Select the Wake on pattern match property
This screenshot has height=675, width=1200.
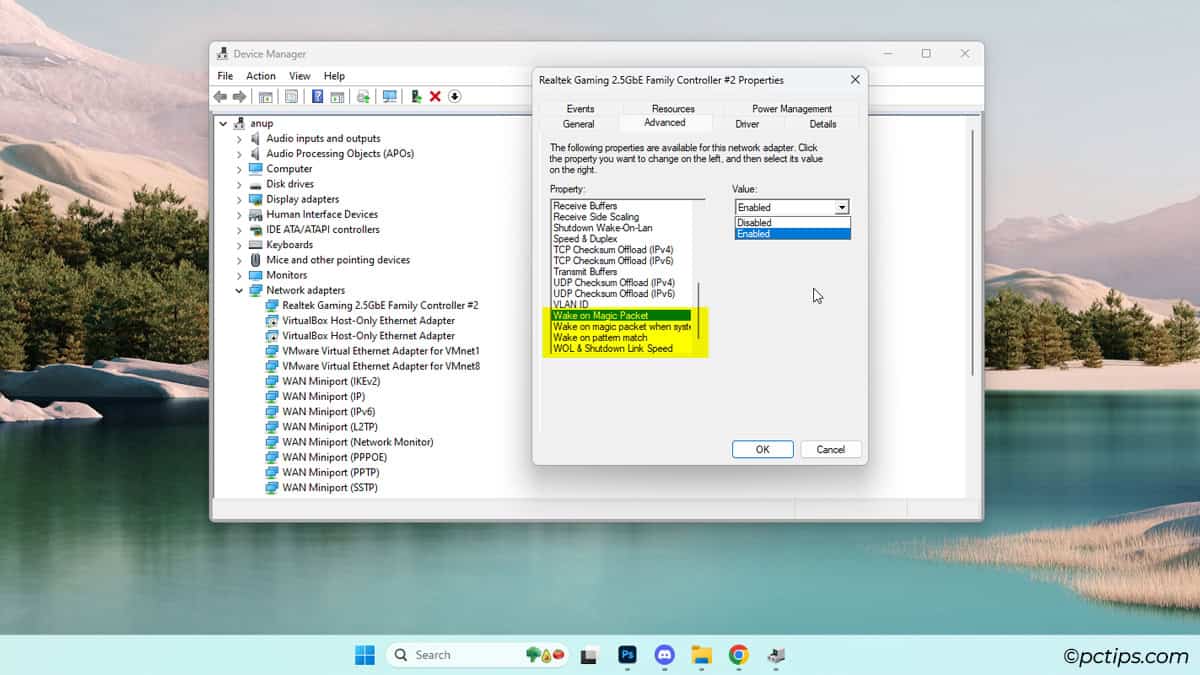pos(621,338)
